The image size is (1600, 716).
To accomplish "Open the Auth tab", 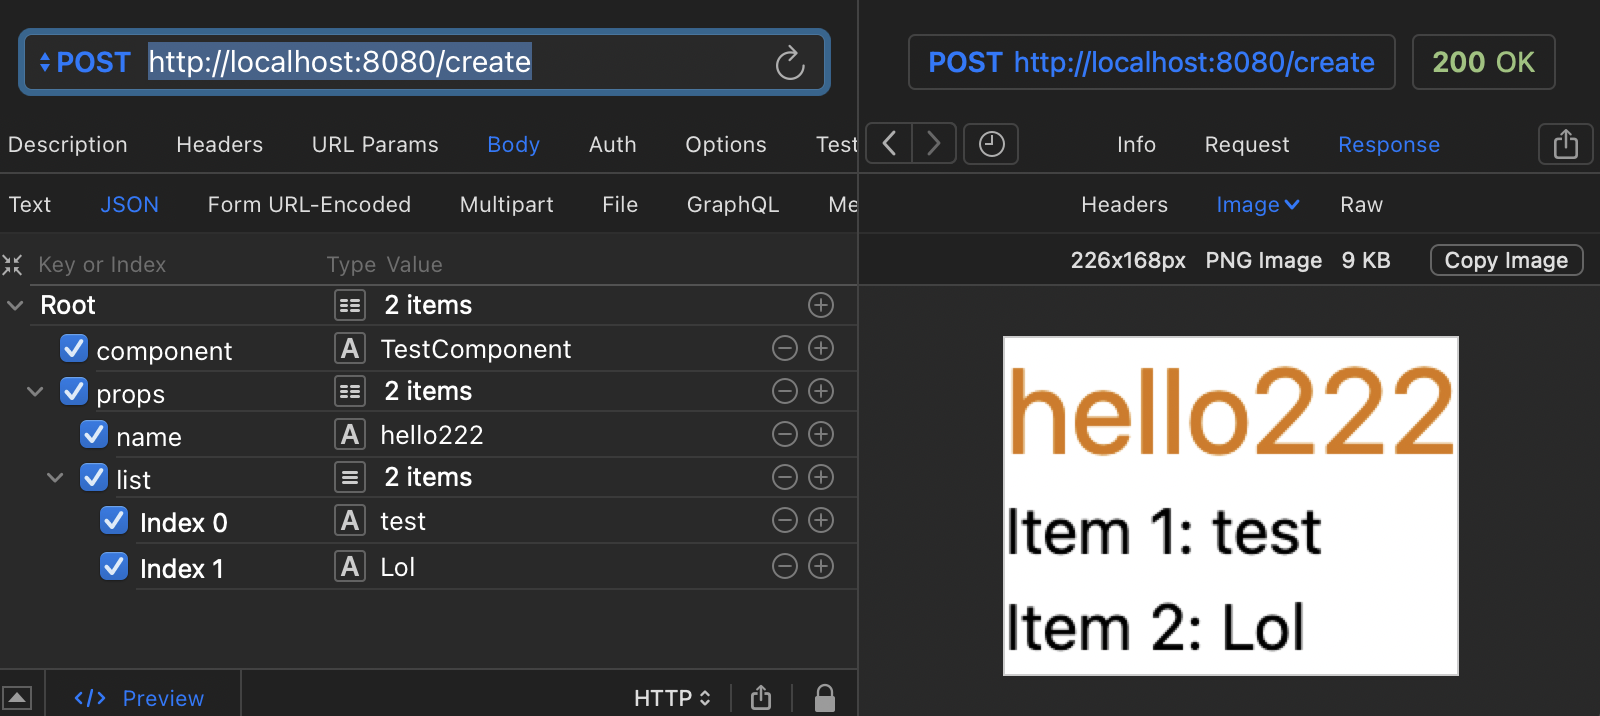I will pos(613,144).
